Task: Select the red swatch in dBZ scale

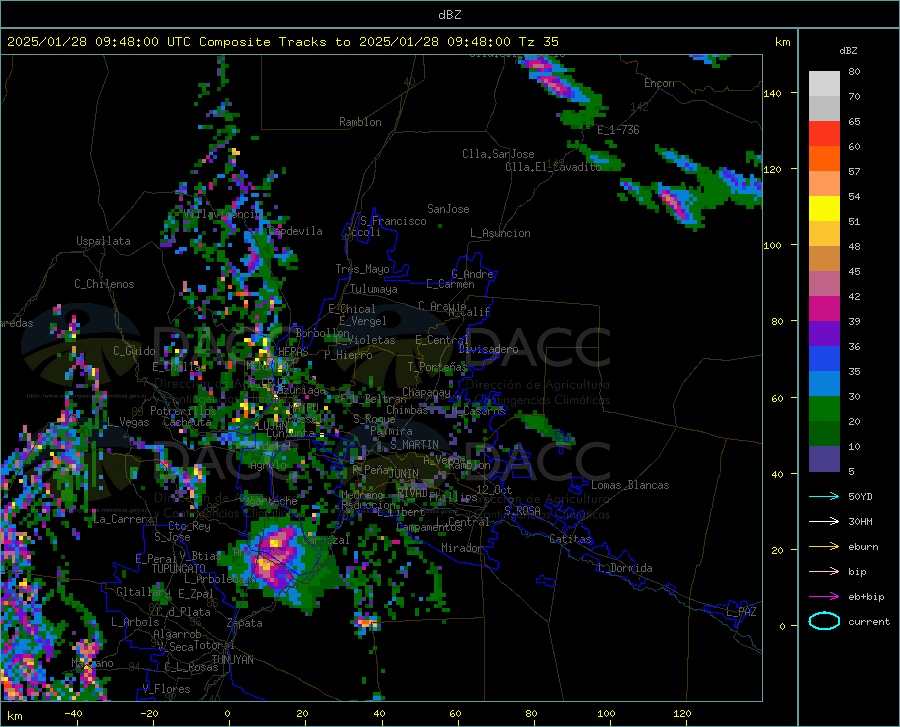Action: point(824,134)
